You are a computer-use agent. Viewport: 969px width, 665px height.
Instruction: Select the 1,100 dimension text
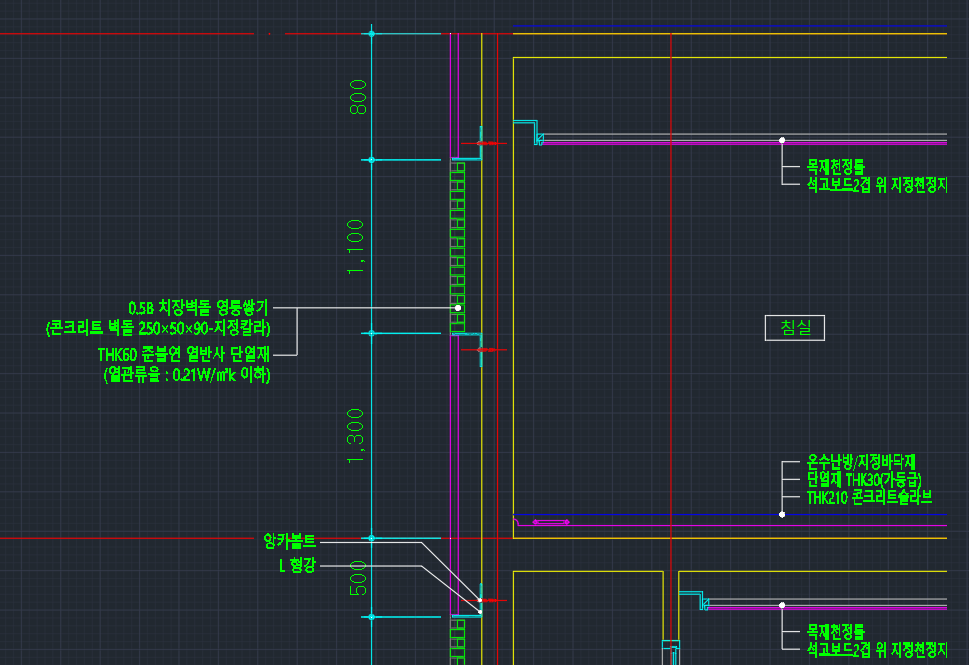pyautogui.click(x=358, y=246)
